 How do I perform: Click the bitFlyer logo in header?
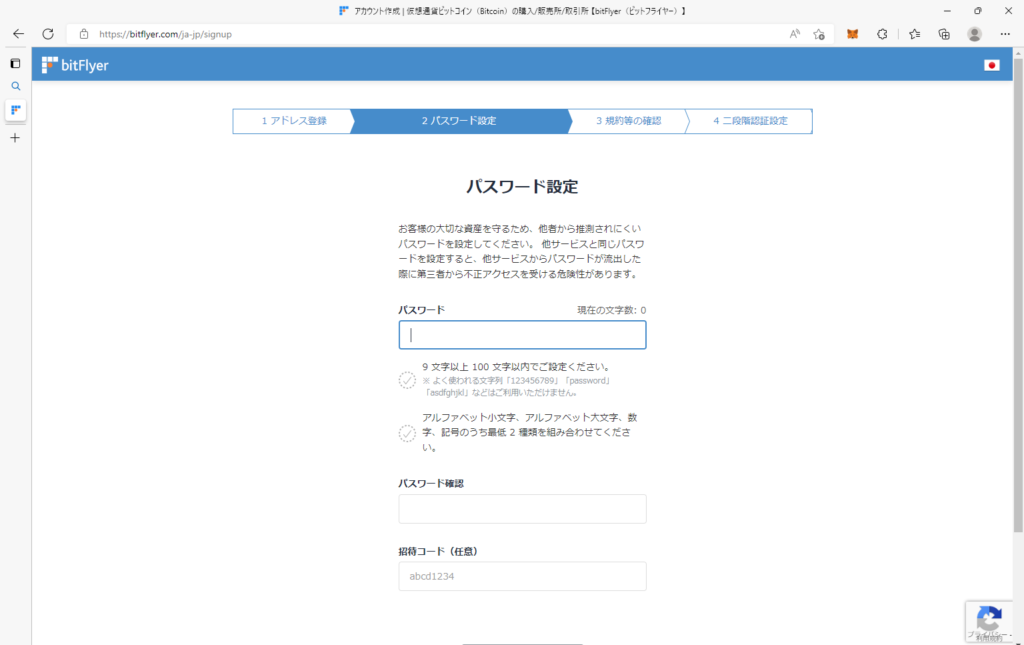[x=75, y=65]
